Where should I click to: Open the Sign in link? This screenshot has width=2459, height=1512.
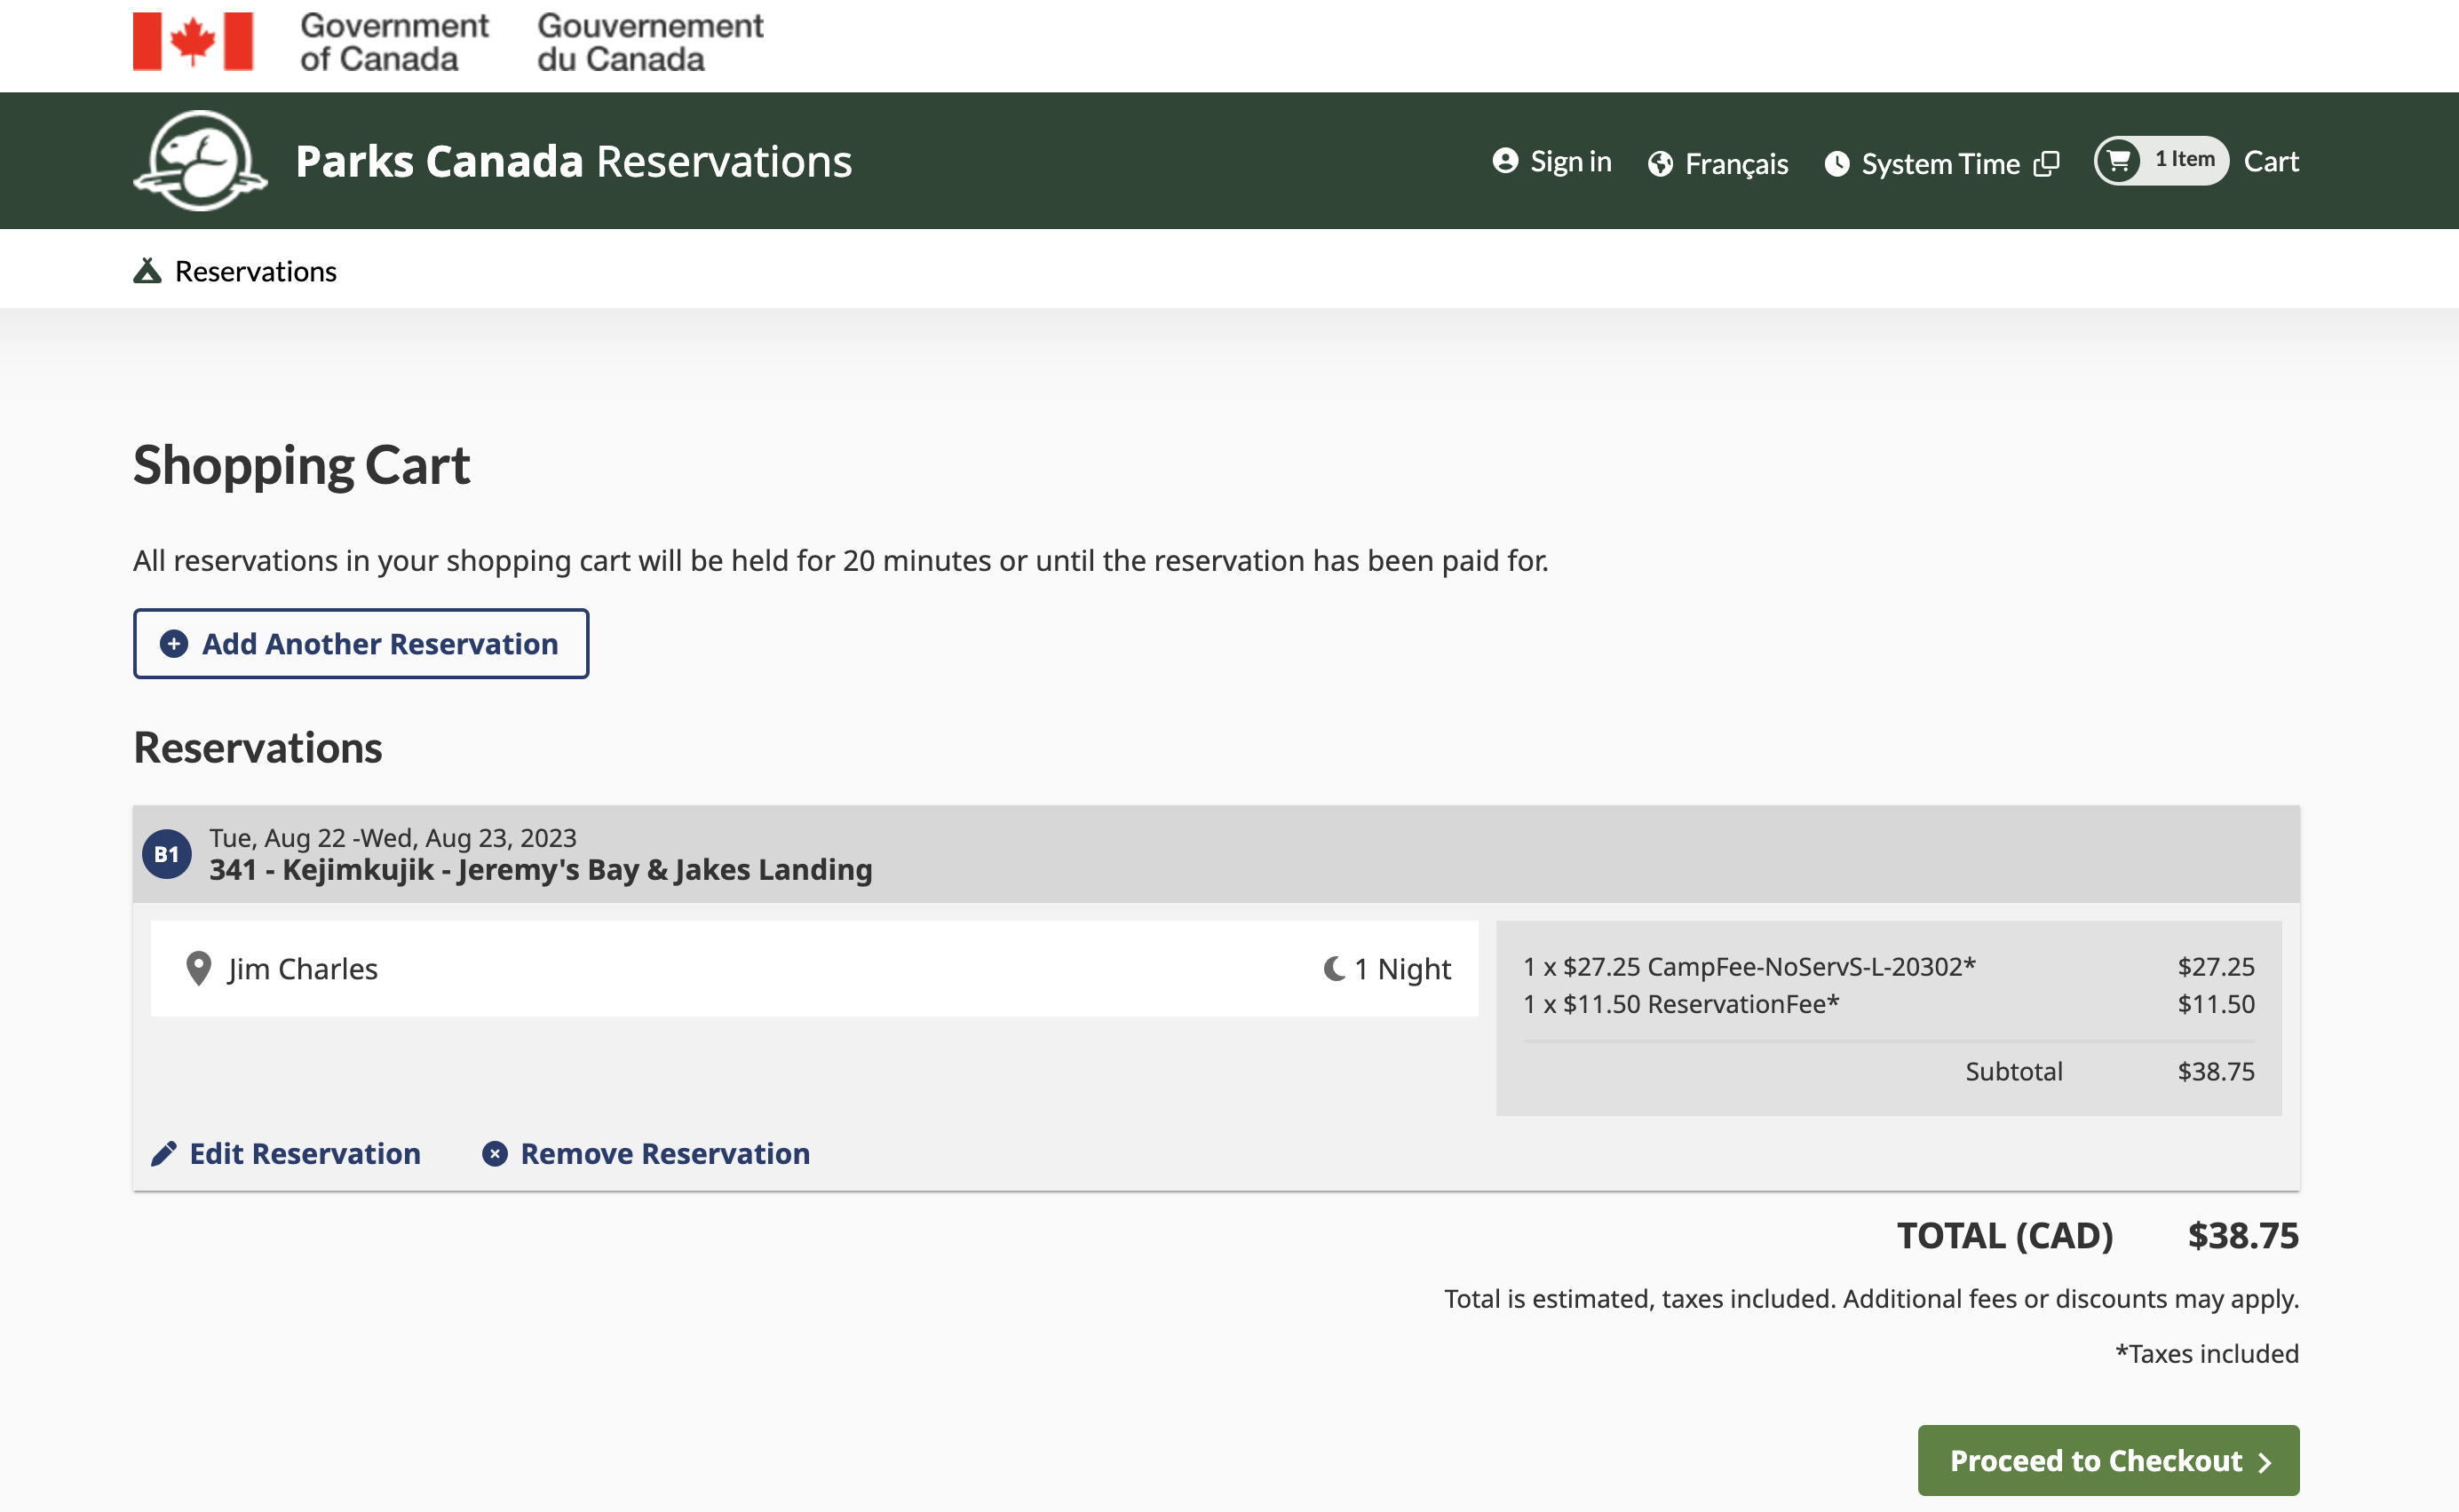point(1552,161)
